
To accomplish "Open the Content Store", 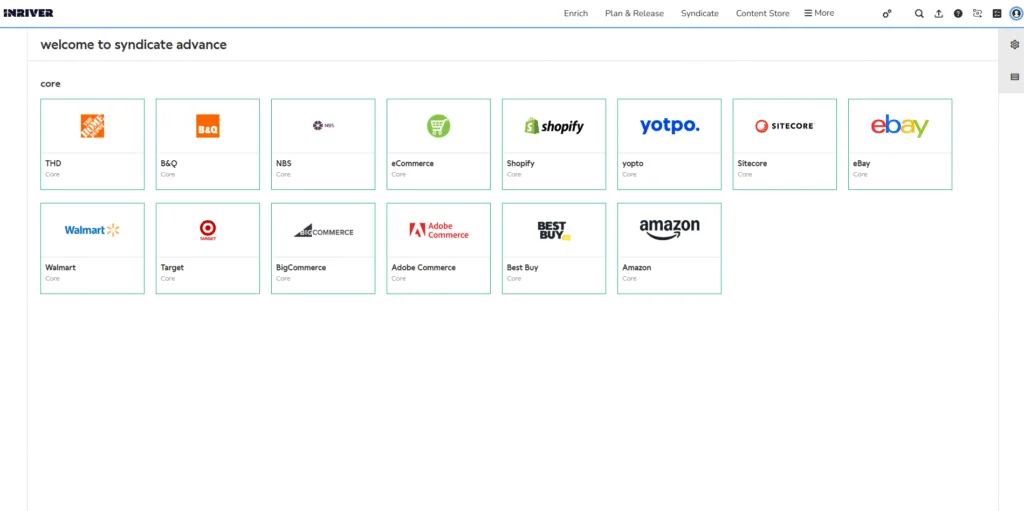I will pos(762,14).
